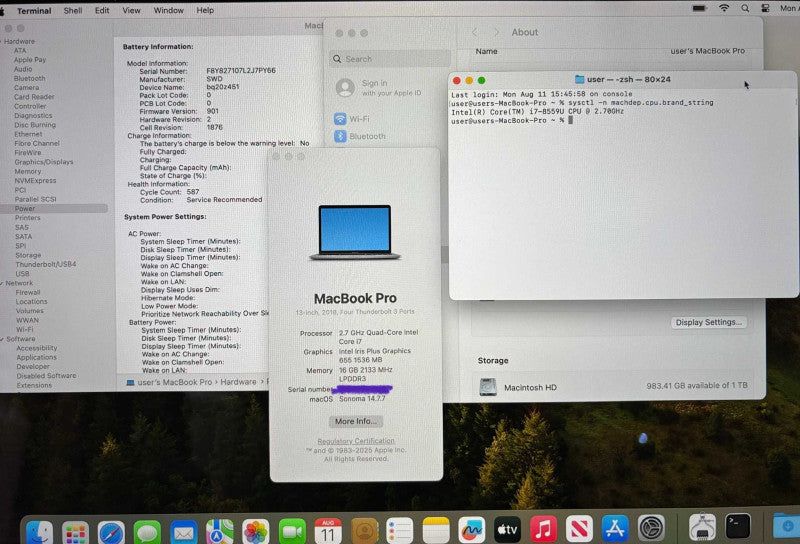800x544 pixels.
Task: Select Storage in System Information sidebar
Action: pos(28,255)
